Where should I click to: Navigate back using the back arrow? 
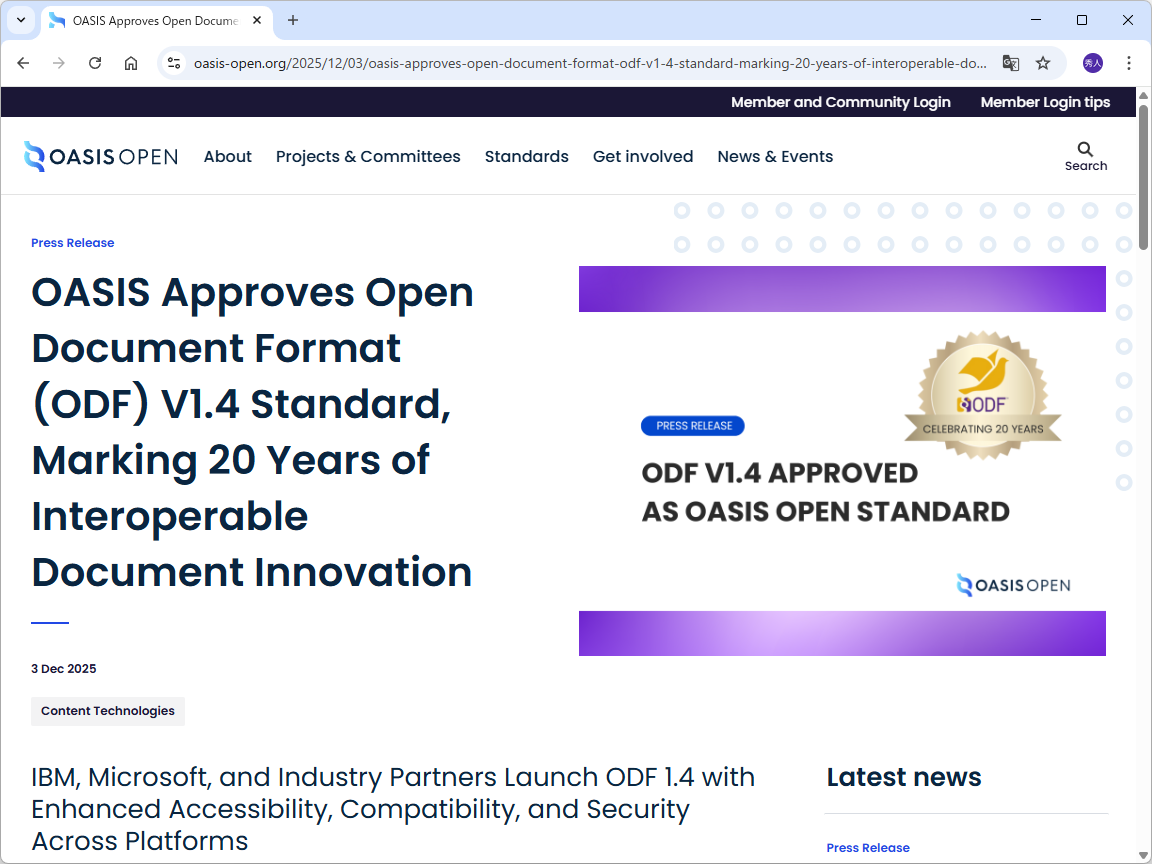tap(23, 62)
